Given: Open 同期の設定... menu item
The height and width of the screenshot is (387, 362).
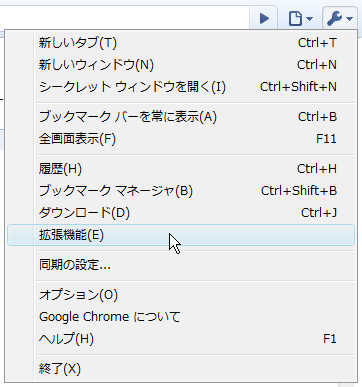Looking at the screenshot, I should click(181, 265).
